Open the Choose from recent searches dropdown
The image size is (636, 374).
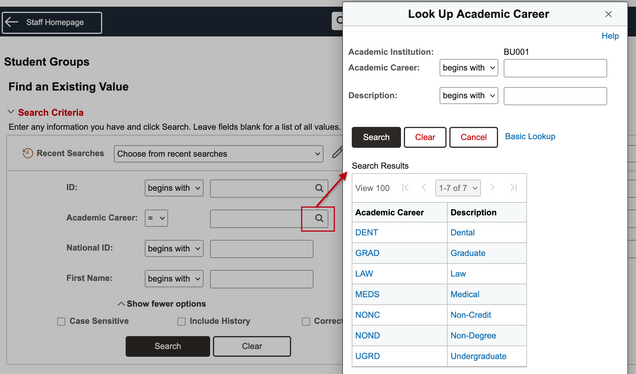pos(218,154)
